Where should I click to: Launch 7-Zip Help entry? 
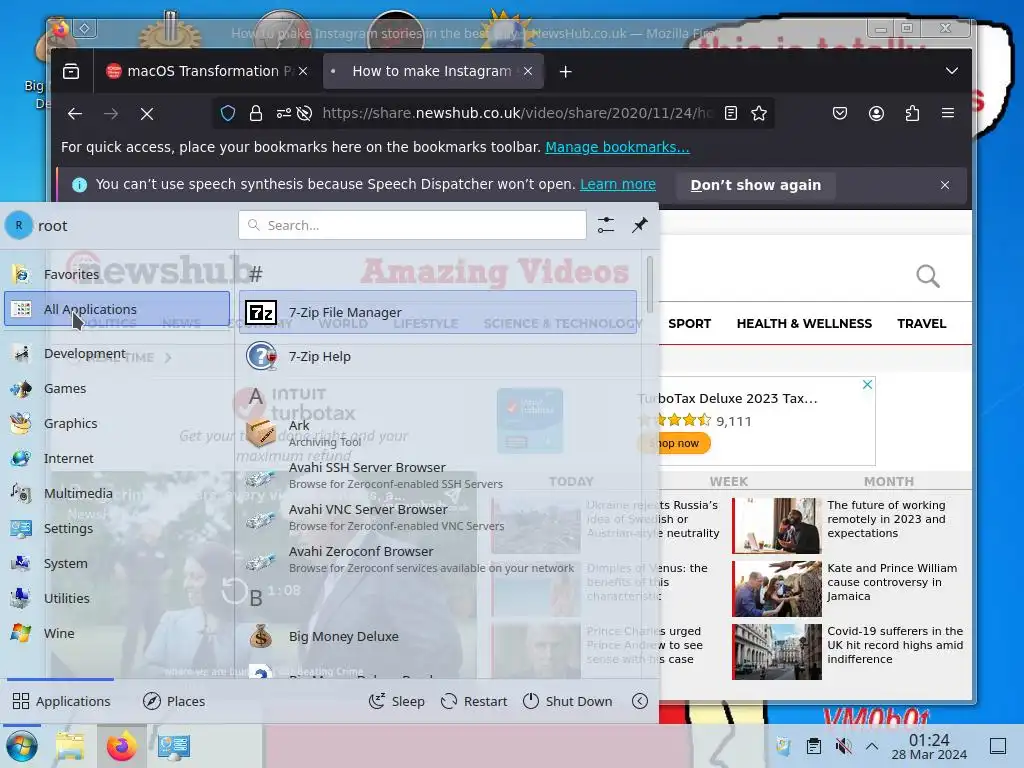click(438, 357)
